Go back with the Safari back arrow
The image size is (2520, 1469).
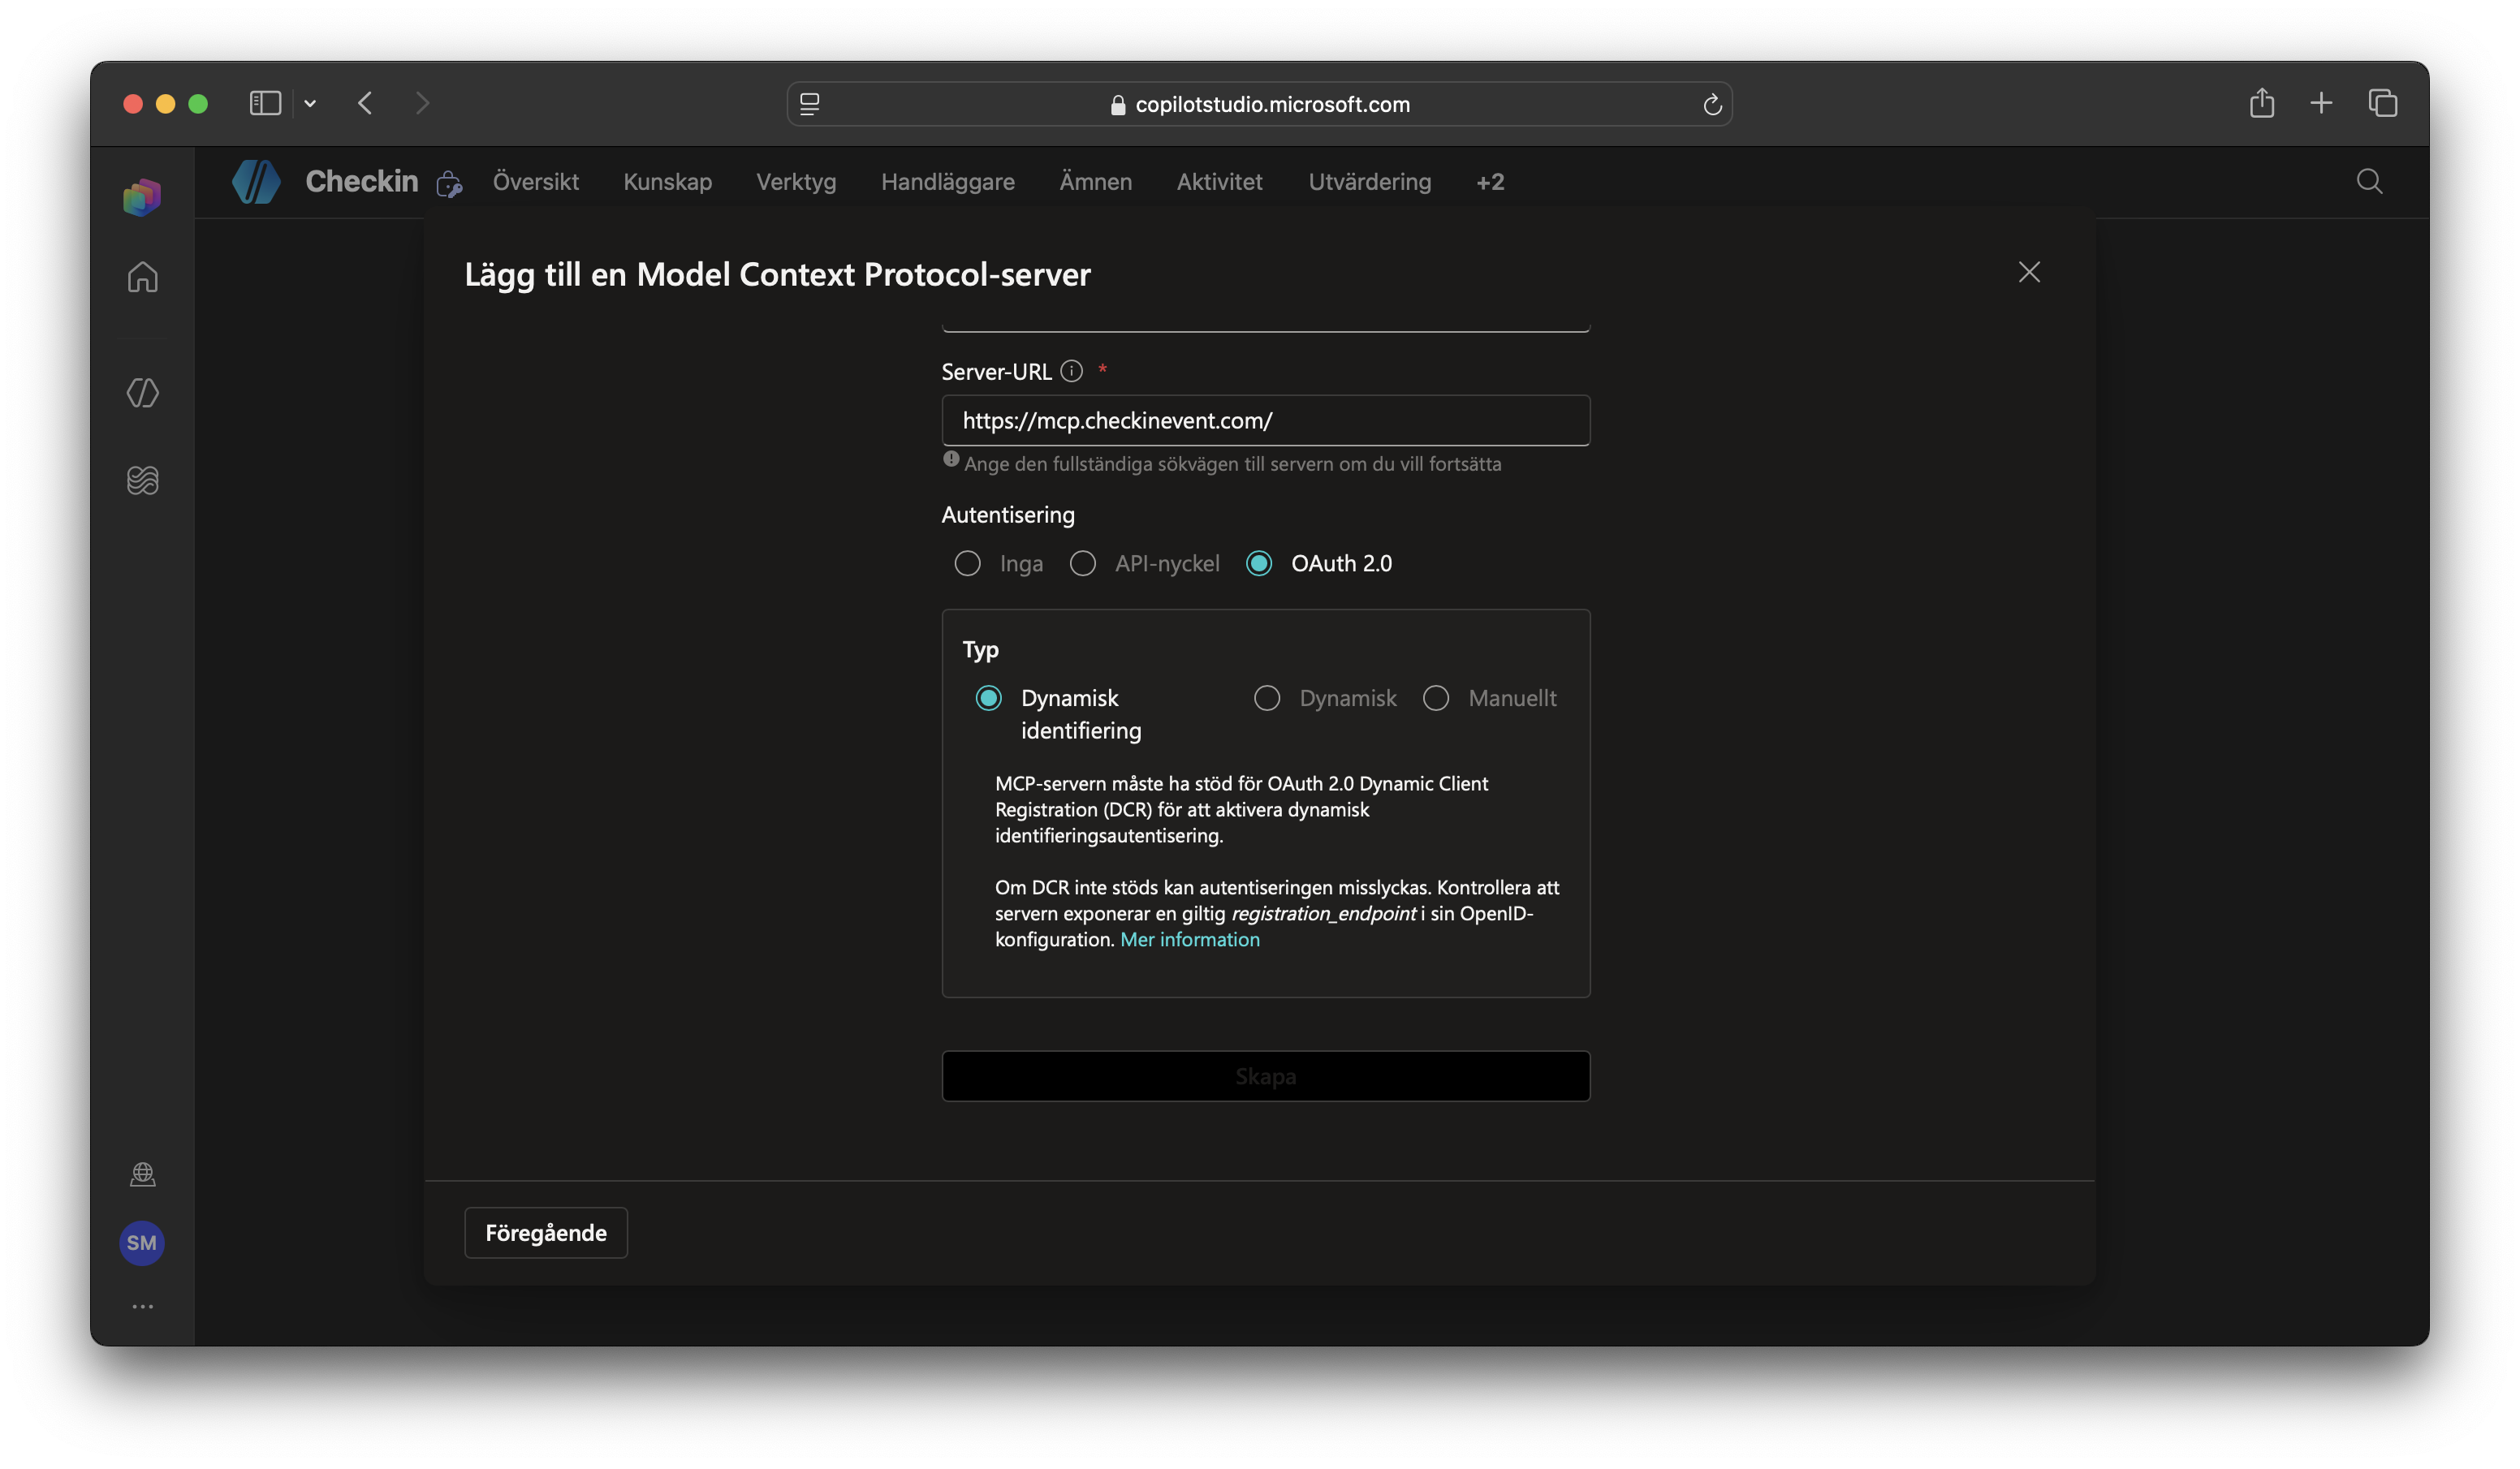pos(365,103)
